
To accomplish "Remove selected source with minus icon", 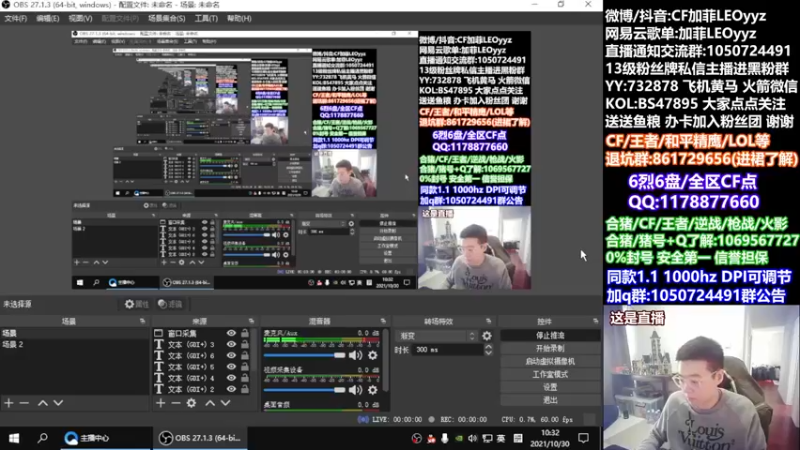I will click(176, 403).
